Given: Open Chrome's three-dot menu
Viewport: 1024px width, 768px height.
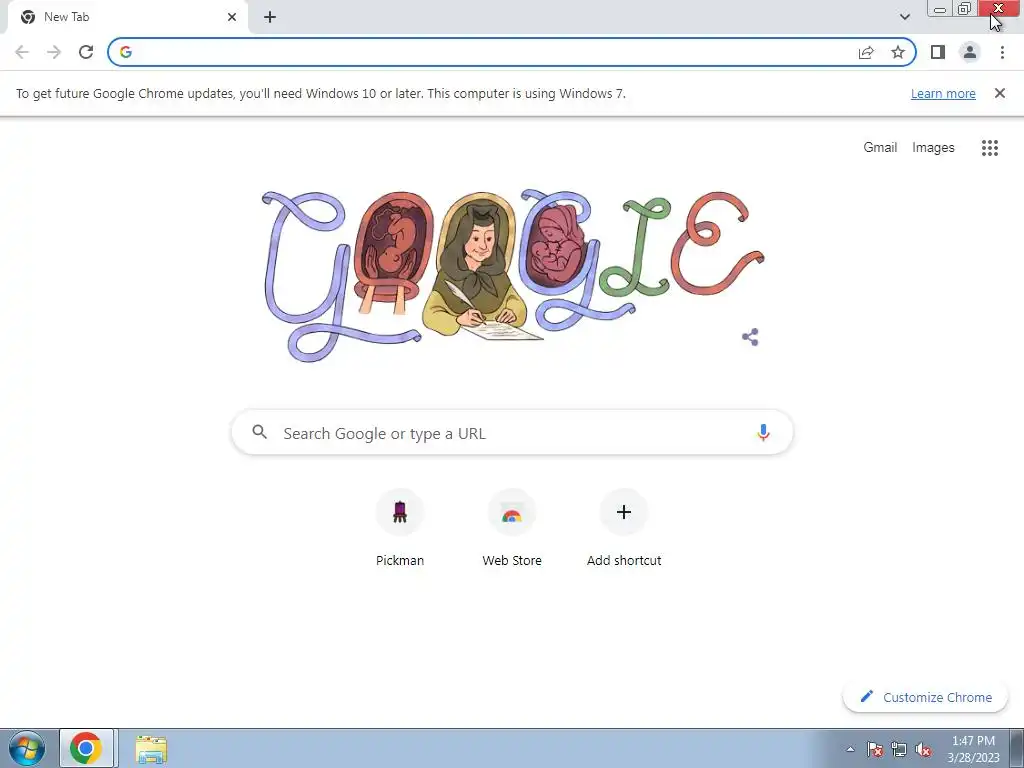Looking at the screenshot, I should (1002, 52).
